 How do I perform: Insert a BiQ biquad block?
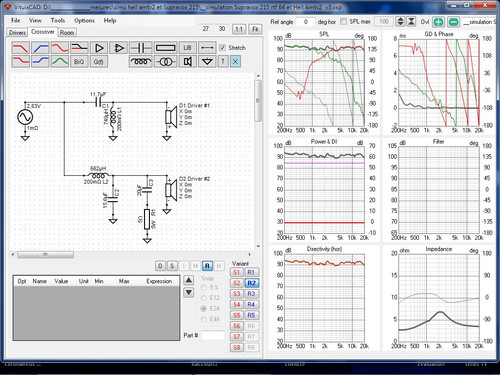pyautogui.click(x=79, y=62)
